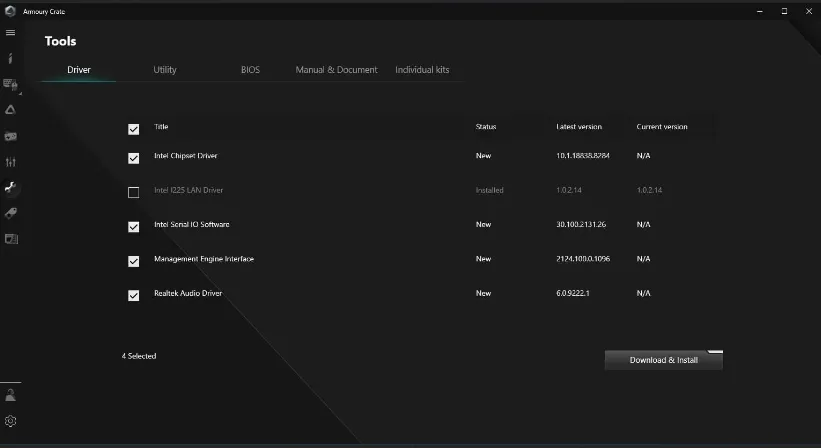Click the New status of Intel Chipset Driver
The height and width of the screenshot is (448, 821).
coord(483,155)
